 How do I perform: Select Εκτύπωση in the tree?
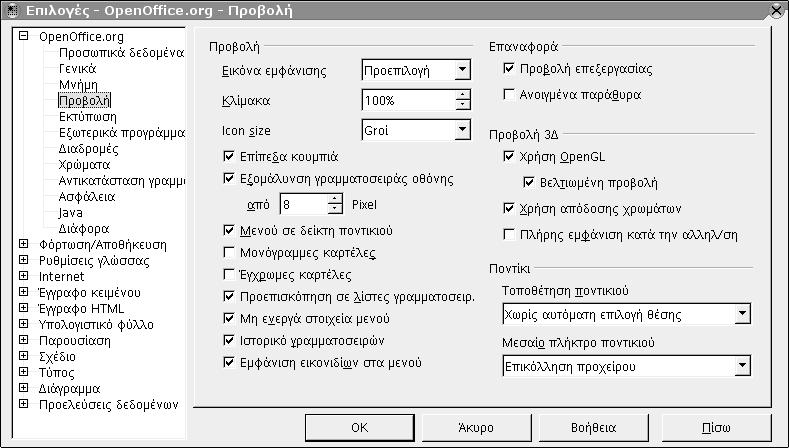coord(88,117)
